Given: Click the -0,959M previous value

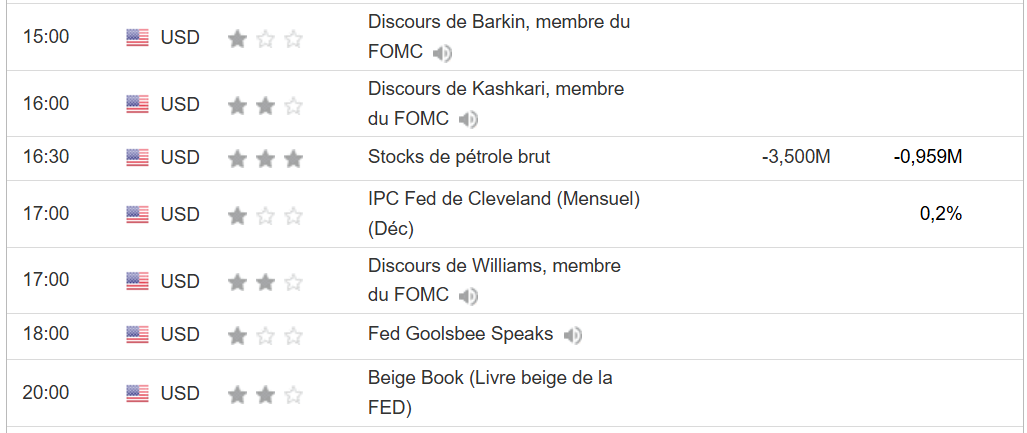Looking at the screenshot, I should [x=928, y=157].
